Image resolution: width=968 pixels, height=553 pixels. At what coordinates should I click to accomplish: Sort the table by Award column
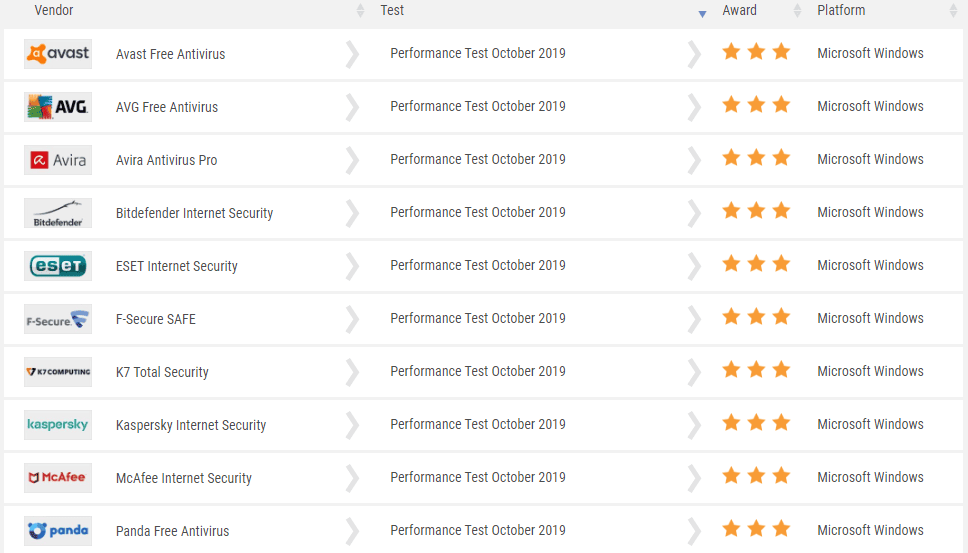click(797, 10)
